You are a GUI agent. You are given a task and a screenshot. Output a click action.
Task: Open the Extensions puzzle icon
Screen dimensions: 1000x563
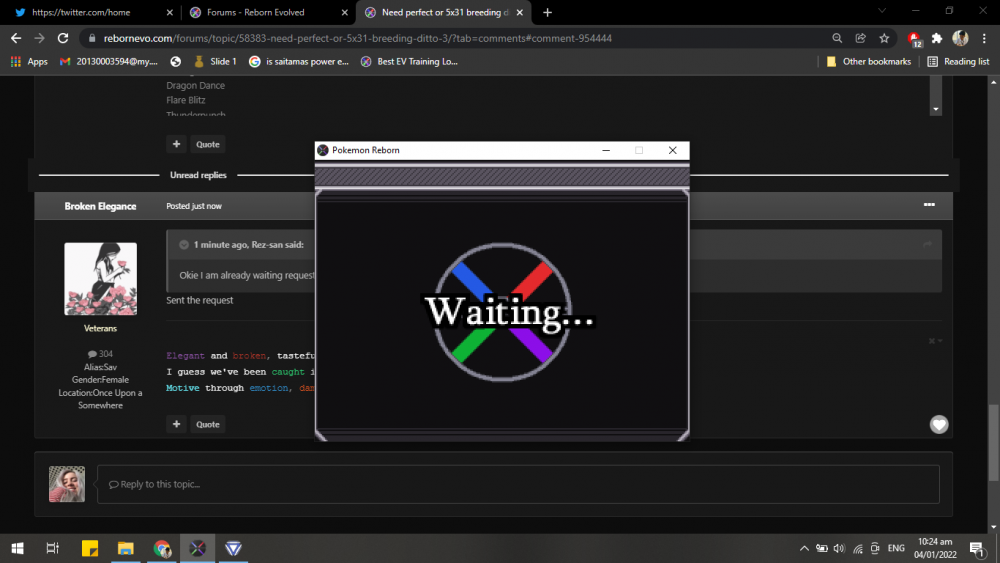click(937, 38)
